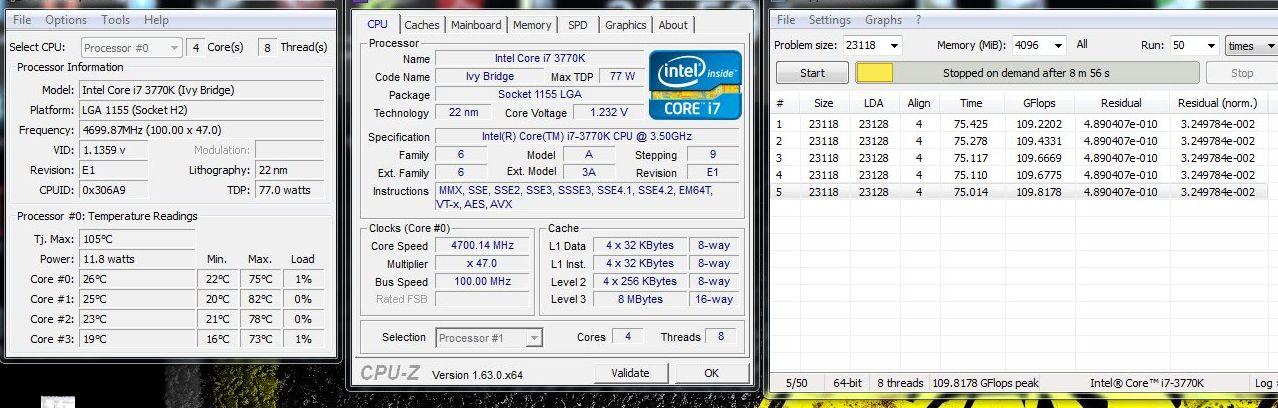Click the Bus Speed value 100.00 MHz
This screenshot has width=1278, height=408.
tap(483, 282)
